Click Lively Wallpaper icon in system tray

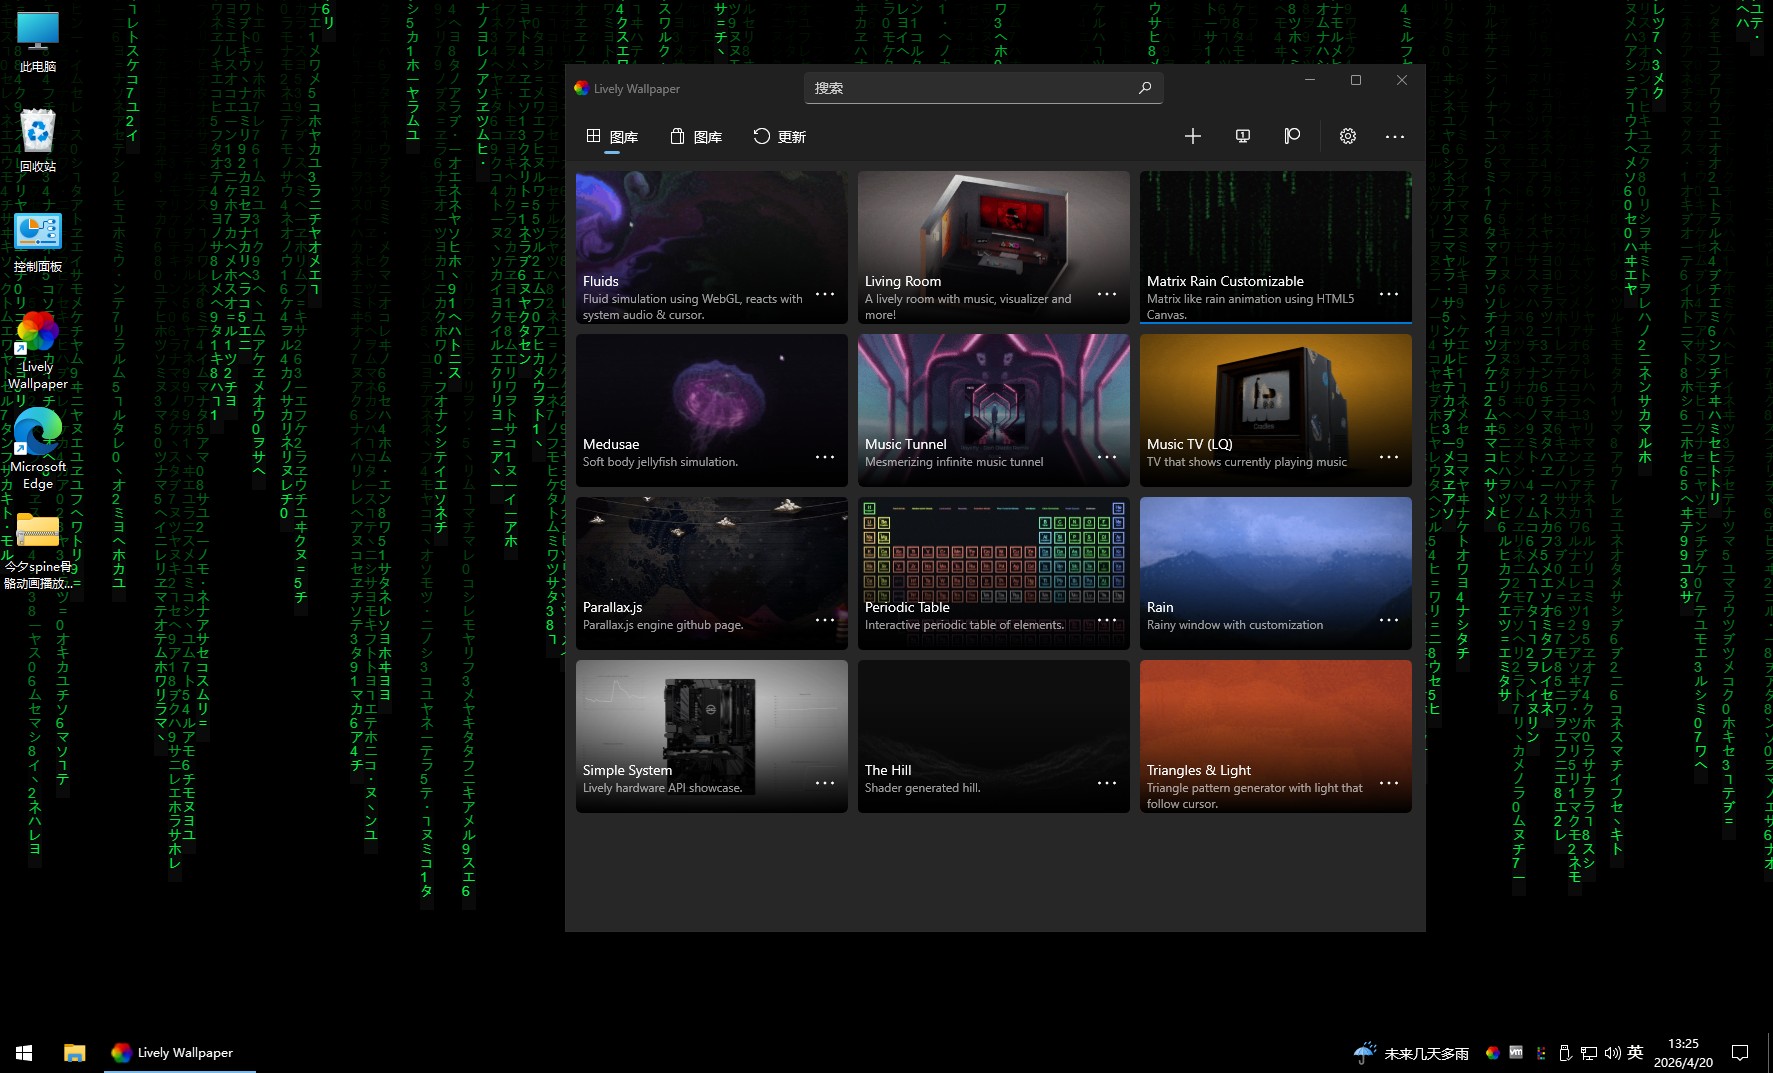[1492, 1053]
